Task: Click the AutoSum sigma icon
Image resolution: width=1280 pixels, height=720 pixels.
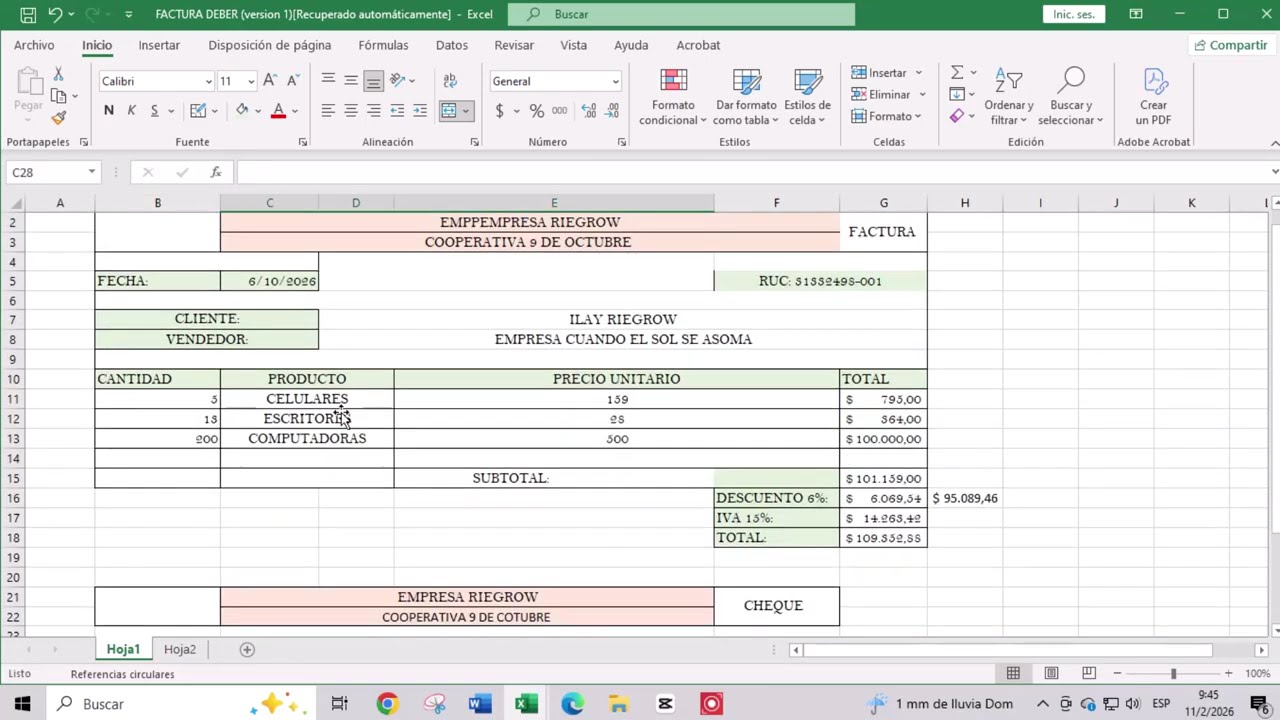Action: pyautogui.click(x=957, y=73)
